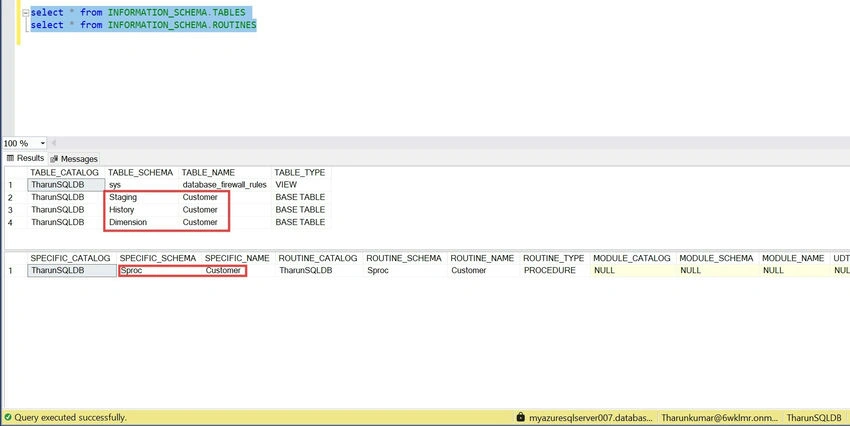Click the green query success icon

point(8,417)
